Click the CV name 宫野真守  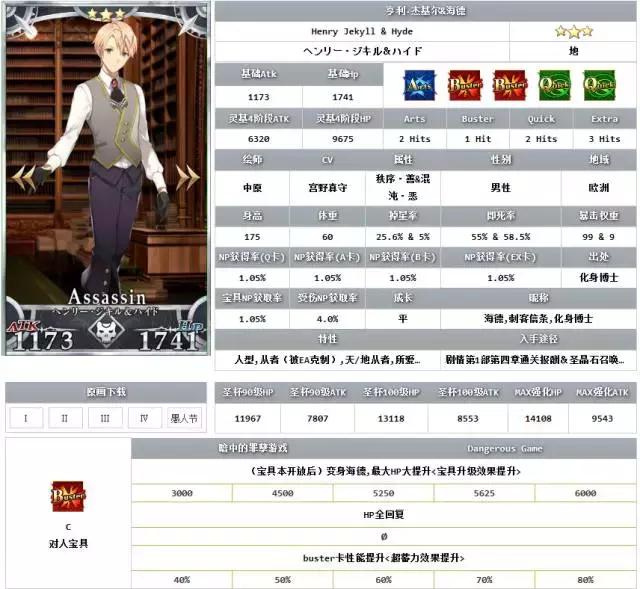tap(328, 188)
